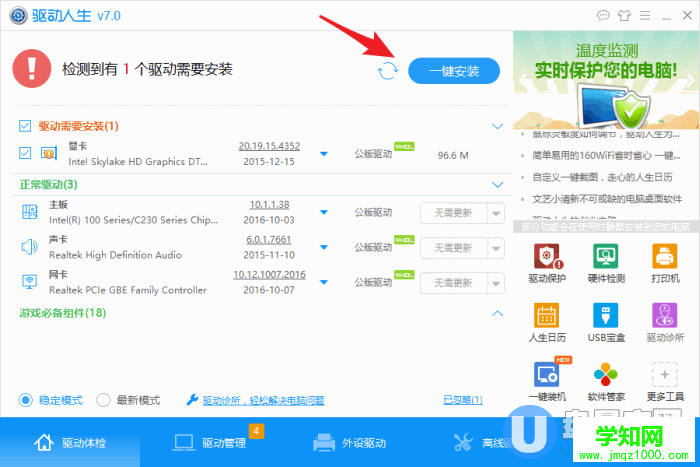Click the 正常驱动(3) heading
The height and width of the screenshot is (467, 700).
(x=49, y=184)
